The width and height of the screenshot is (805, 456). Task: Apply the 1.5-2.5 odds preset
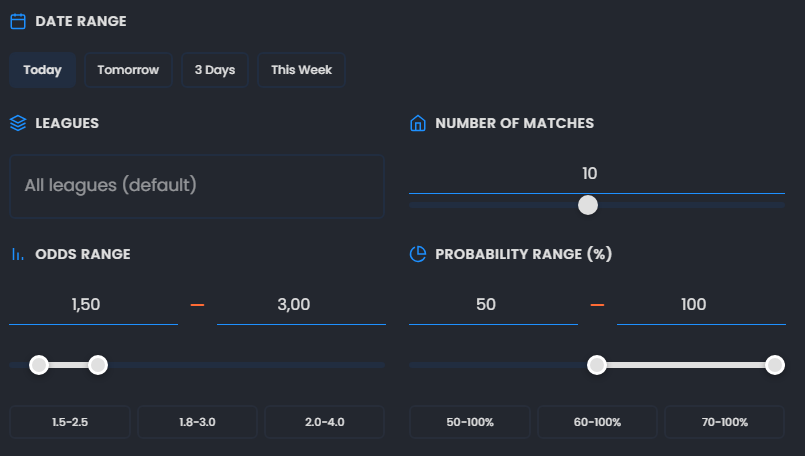coord(70,422)
